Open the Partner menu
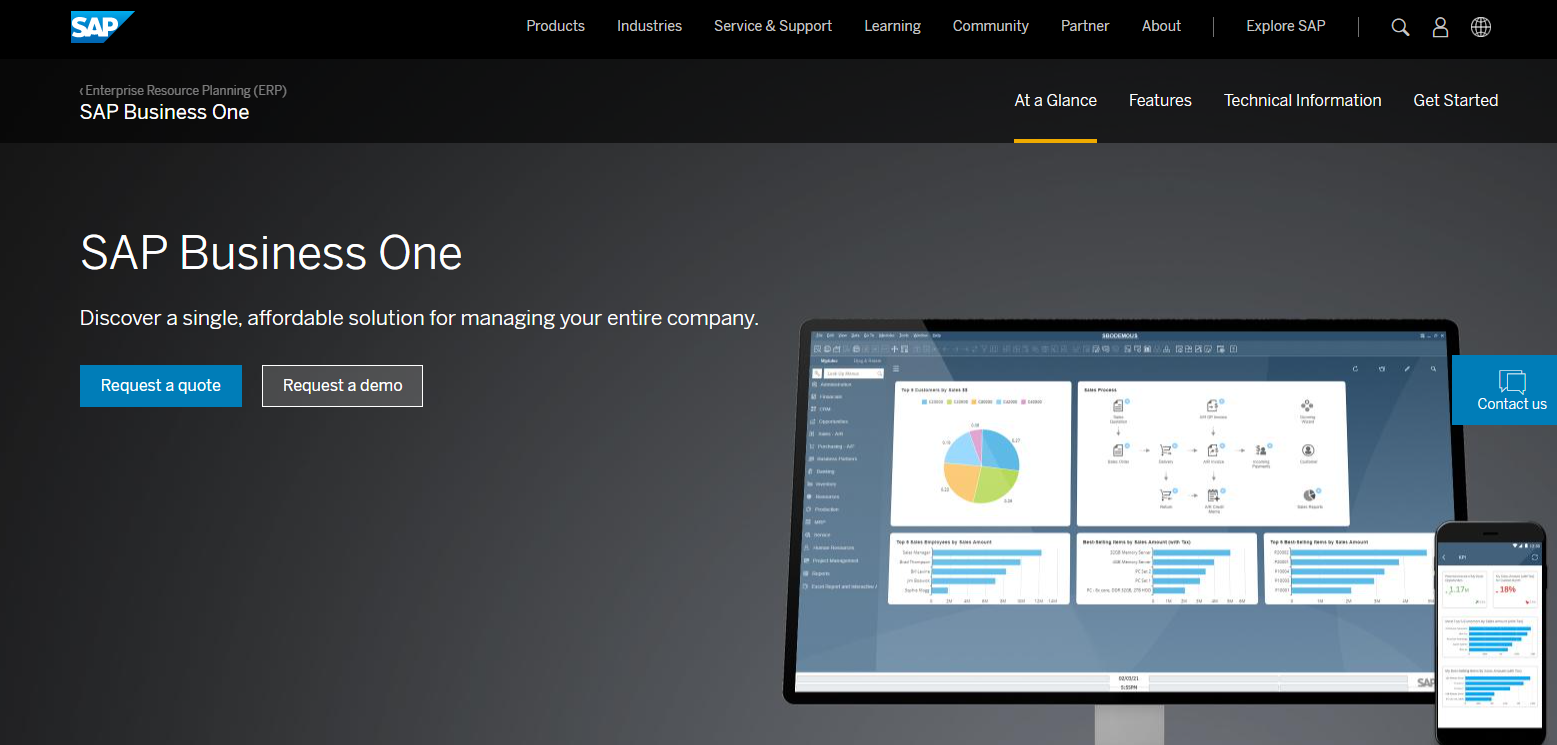This screenshot has height=745, width=1557. (1085, 26)
